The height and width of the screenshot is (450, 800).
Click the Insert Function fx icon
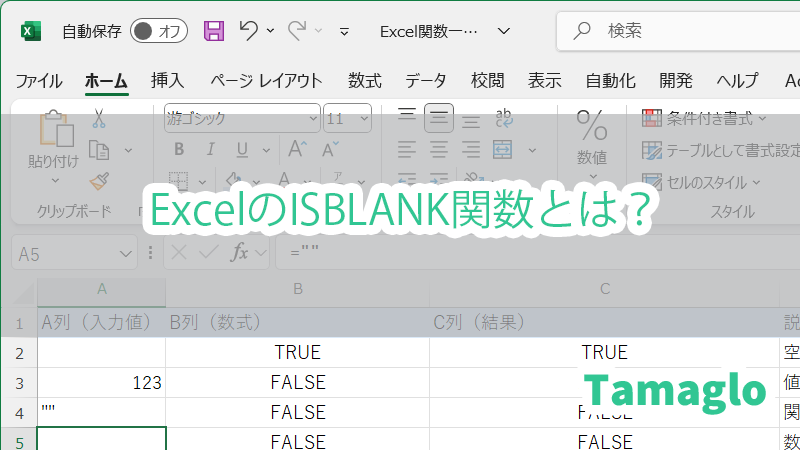click(240, 253)
